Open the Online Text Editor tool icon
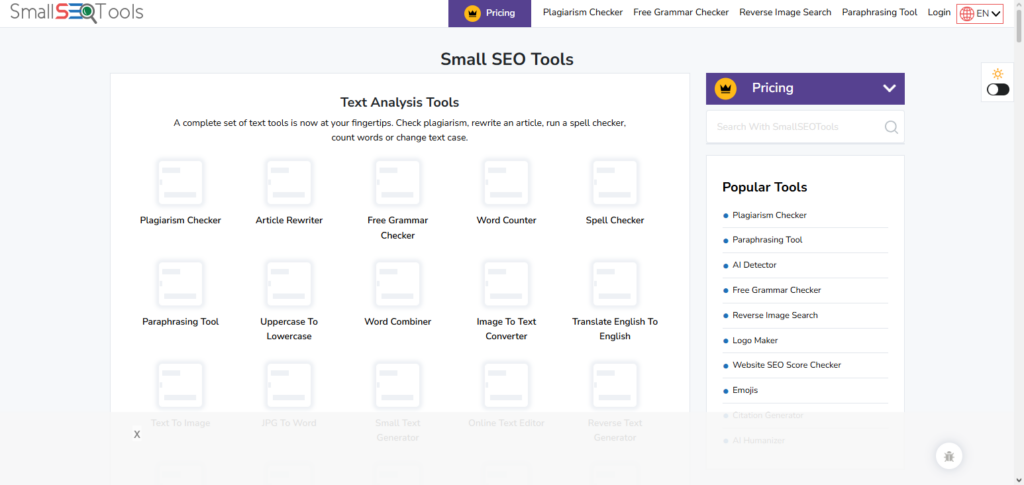1024x485 pixels. (506, 385)
